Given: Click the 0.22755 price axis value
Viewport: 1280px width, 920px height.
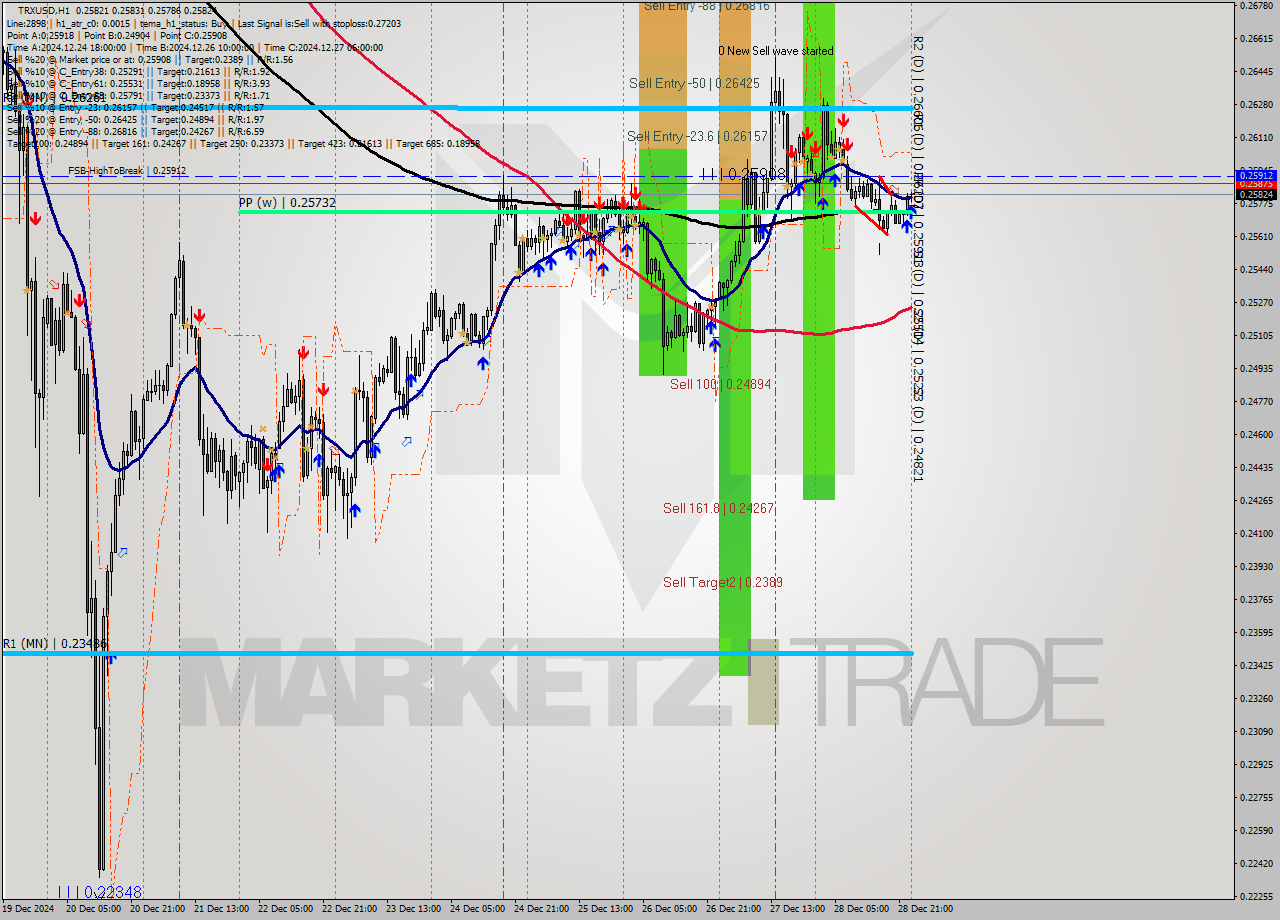Looking at the screenshot, I should [x=1256, y=798].
